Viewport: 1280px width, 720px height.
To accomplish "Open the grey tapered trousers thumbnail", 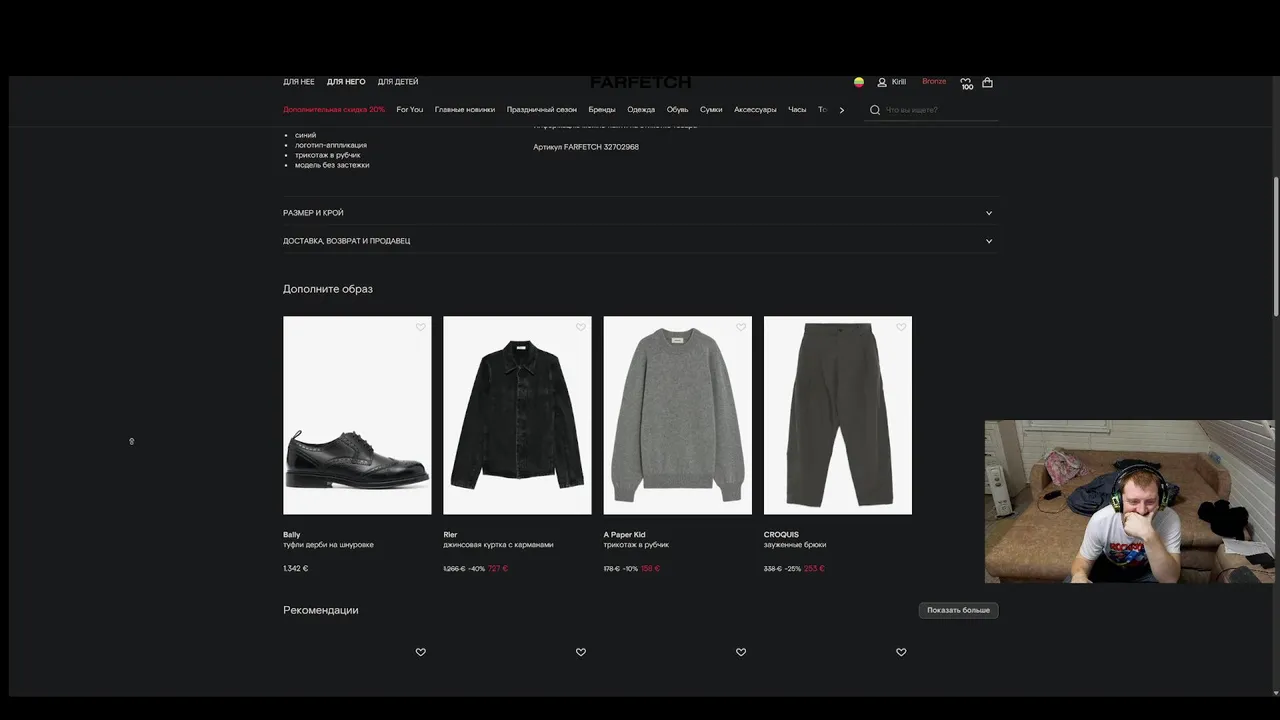I will click(x=838, y=415).
